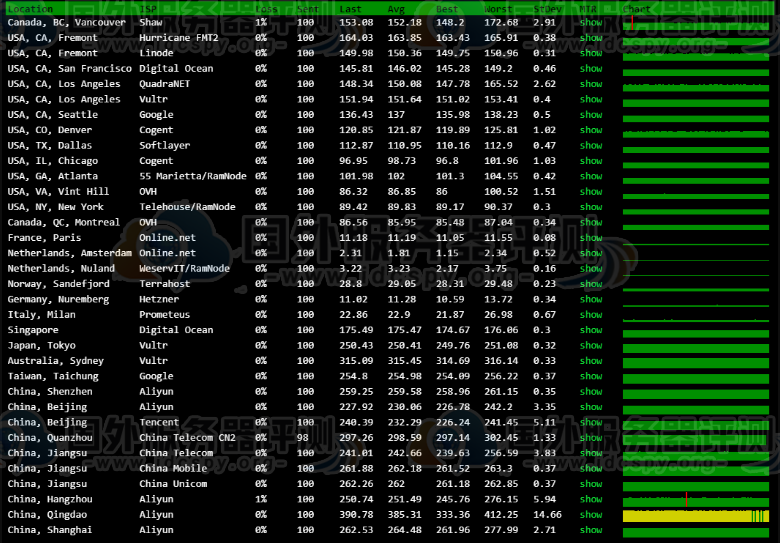The image size is (780, 543).
Task: Click the Australia, Sydney latency chart
Action: coord(695,363)
